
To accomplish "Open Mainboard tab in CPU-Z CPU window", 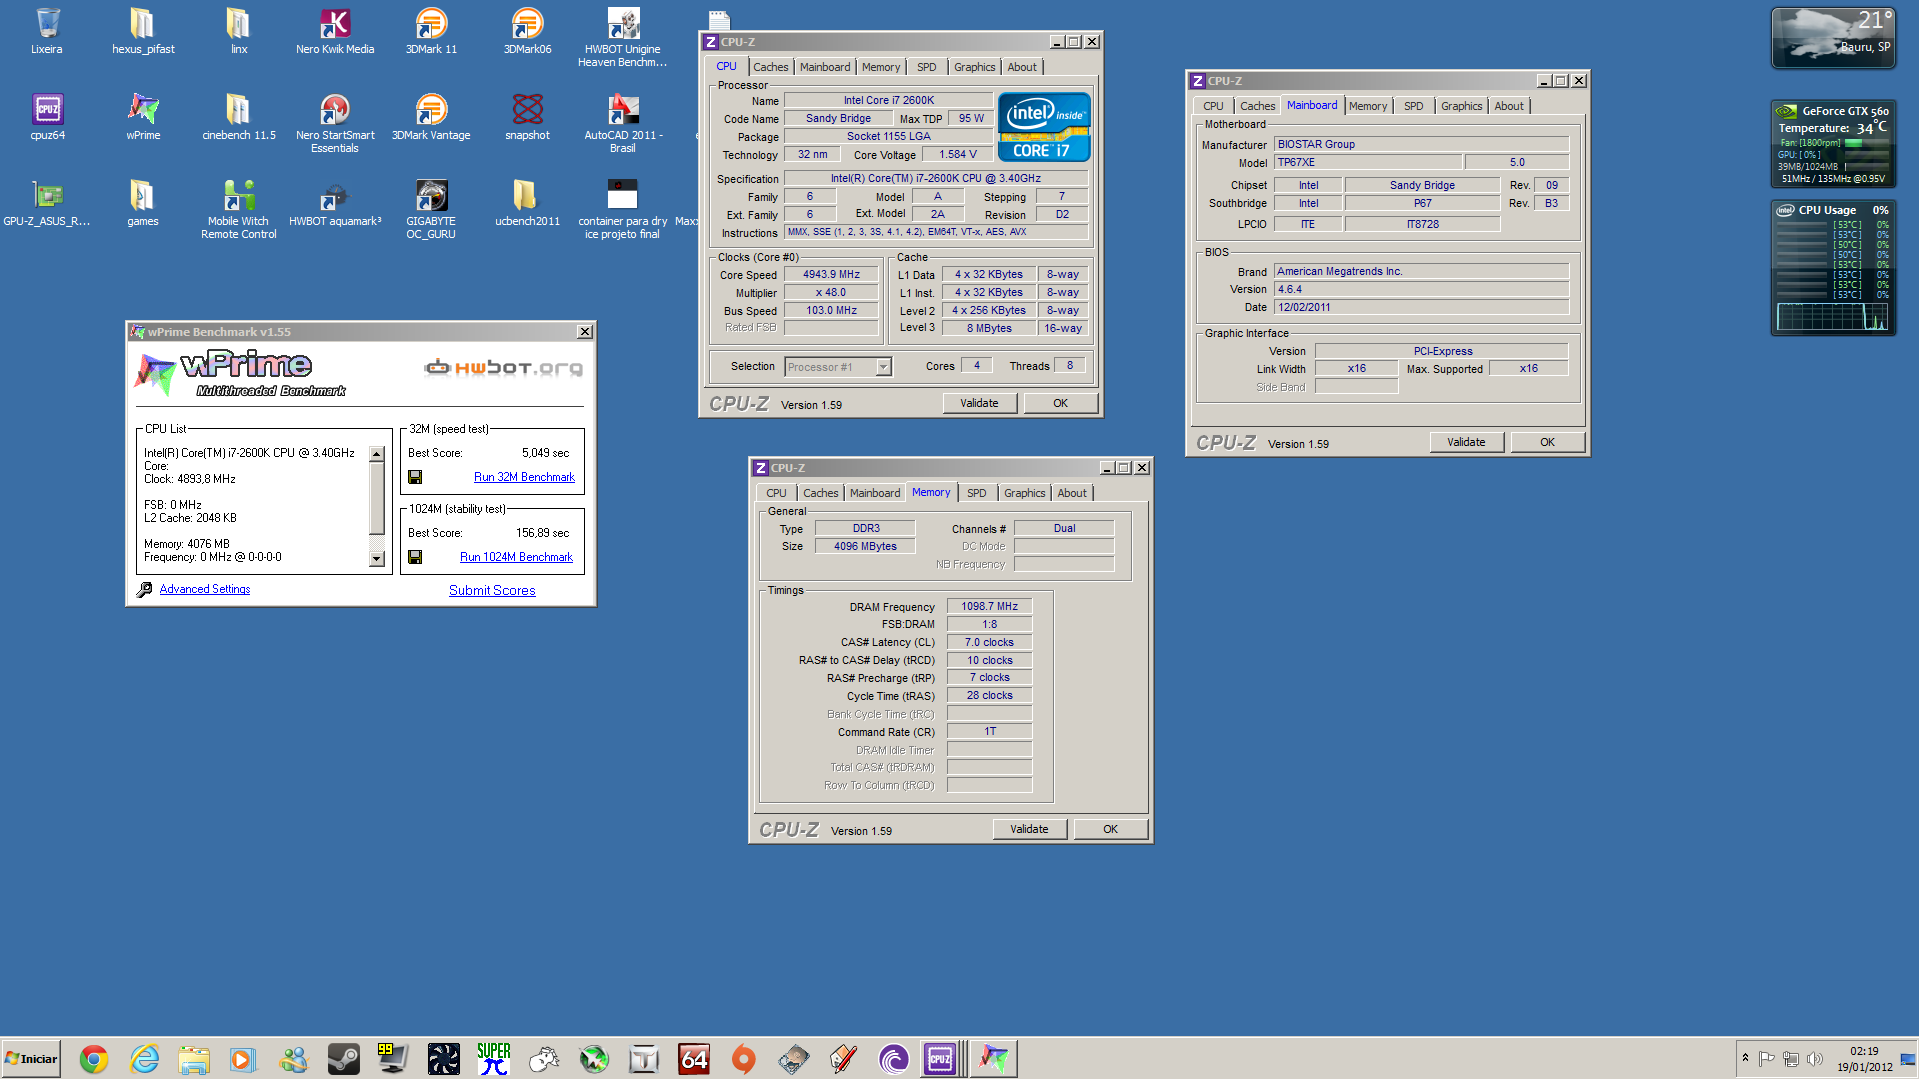I will 825,67.
